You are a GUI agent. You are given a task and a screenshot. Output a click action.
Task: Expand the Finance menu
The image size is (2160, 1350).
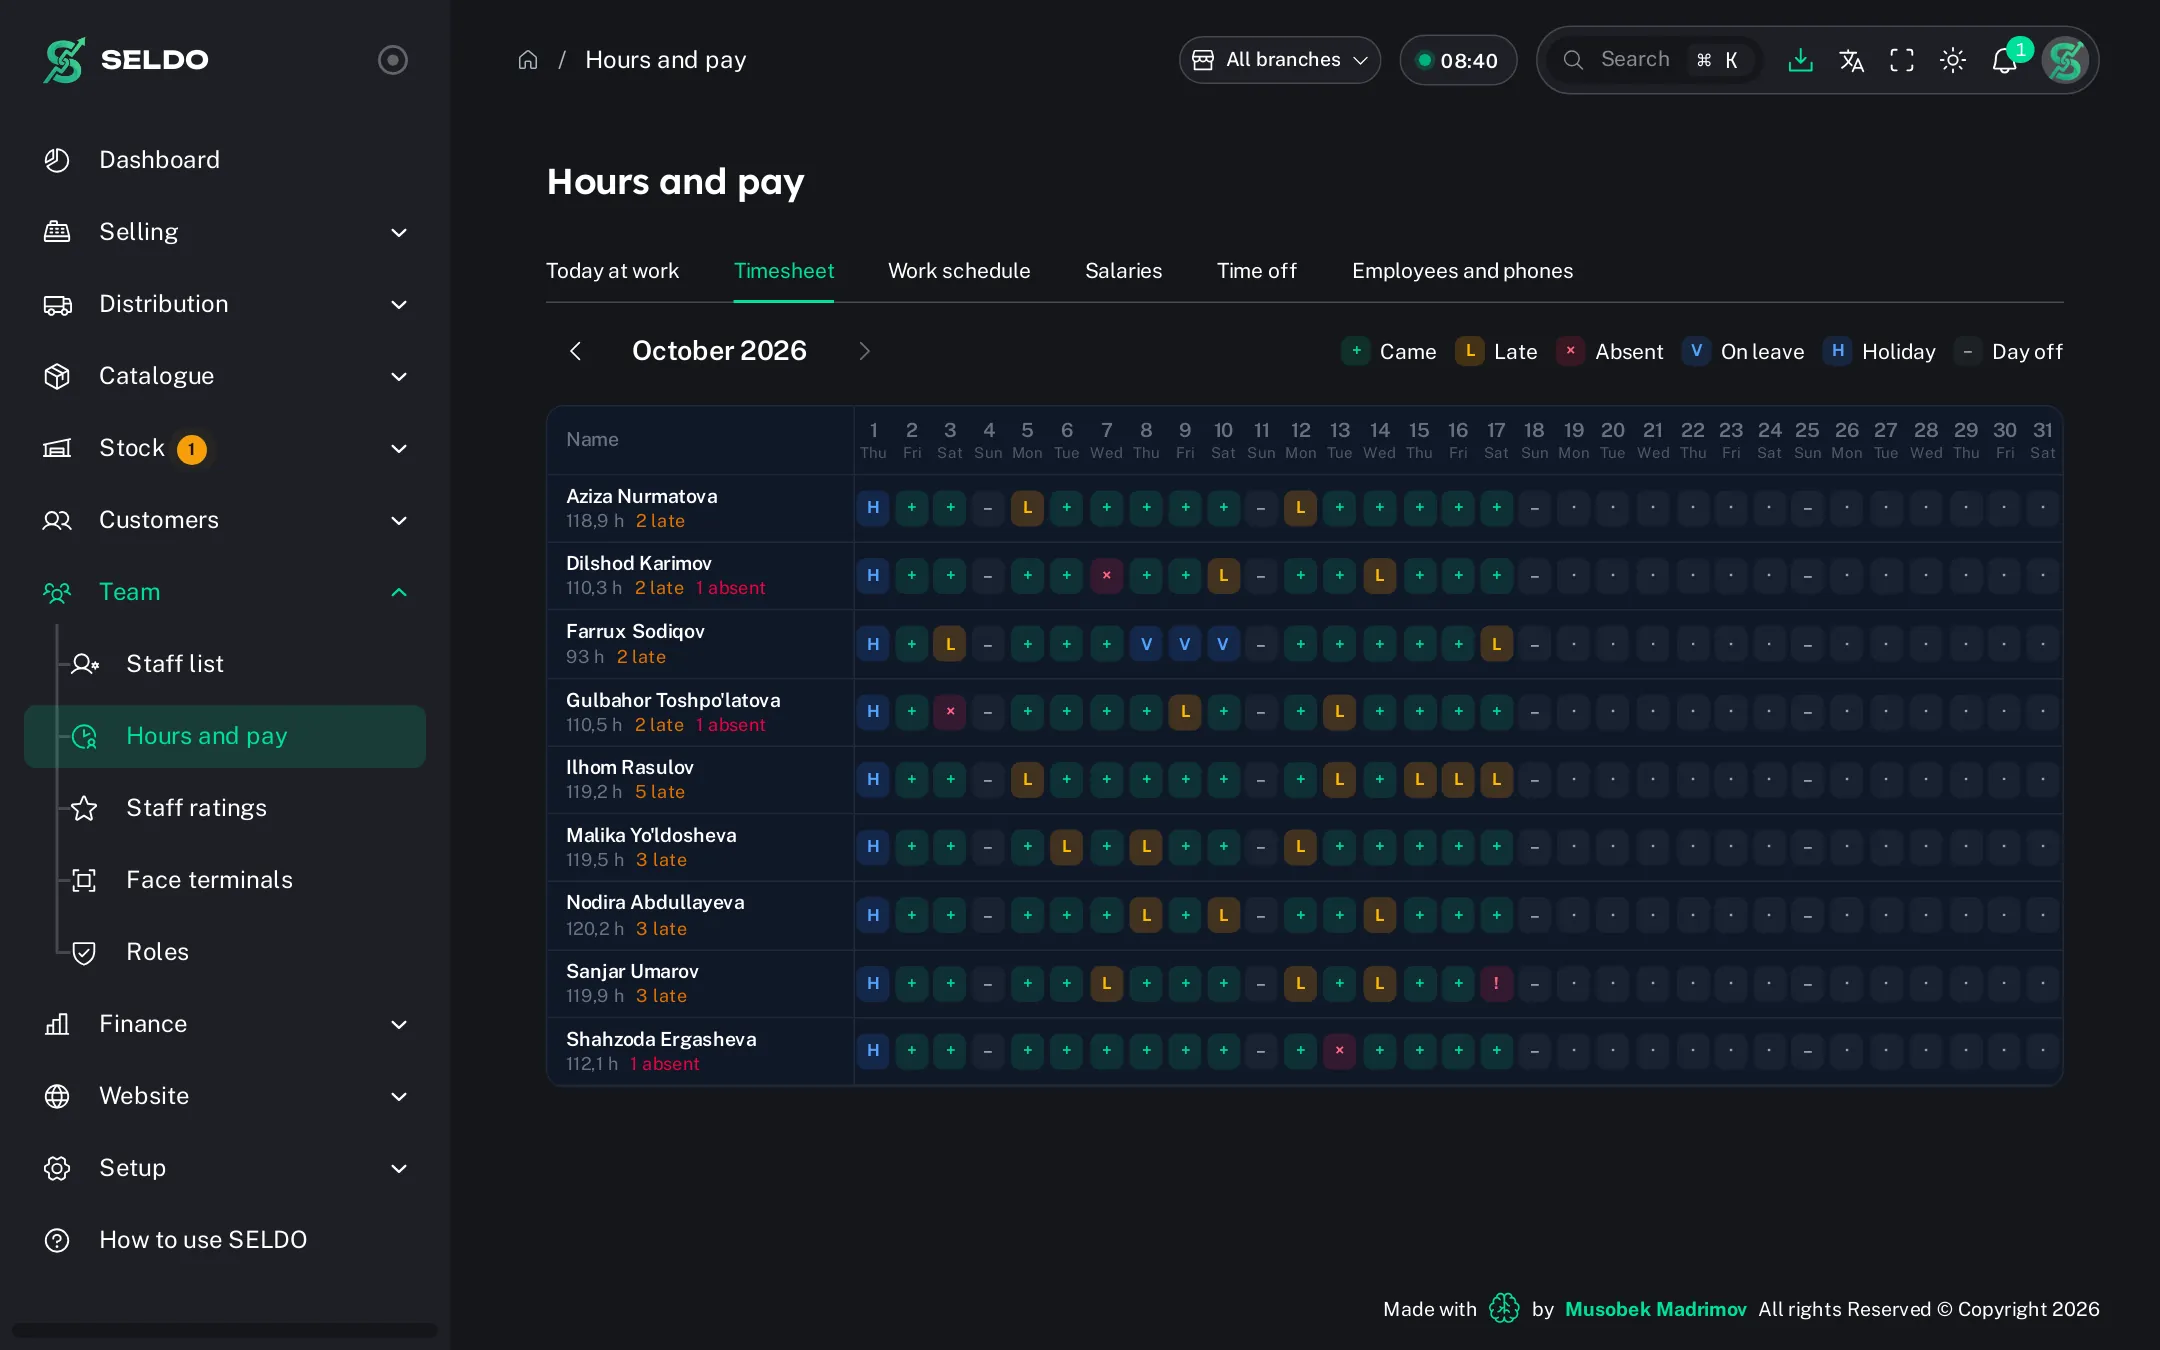pos(225,1024)
